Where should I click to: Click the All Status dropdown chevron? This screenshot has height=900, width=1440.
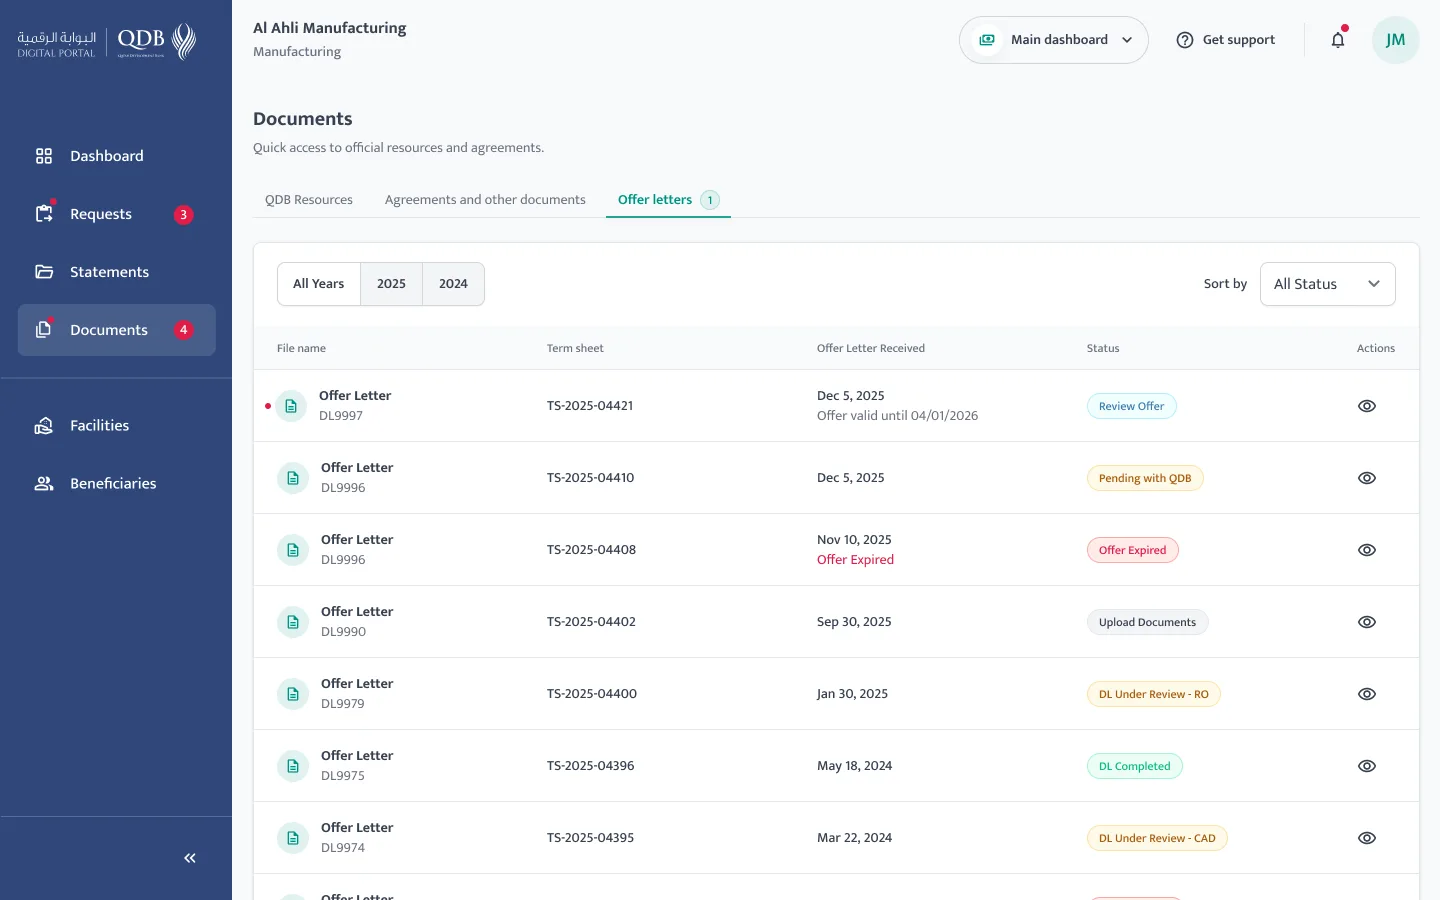[1374, 284]
